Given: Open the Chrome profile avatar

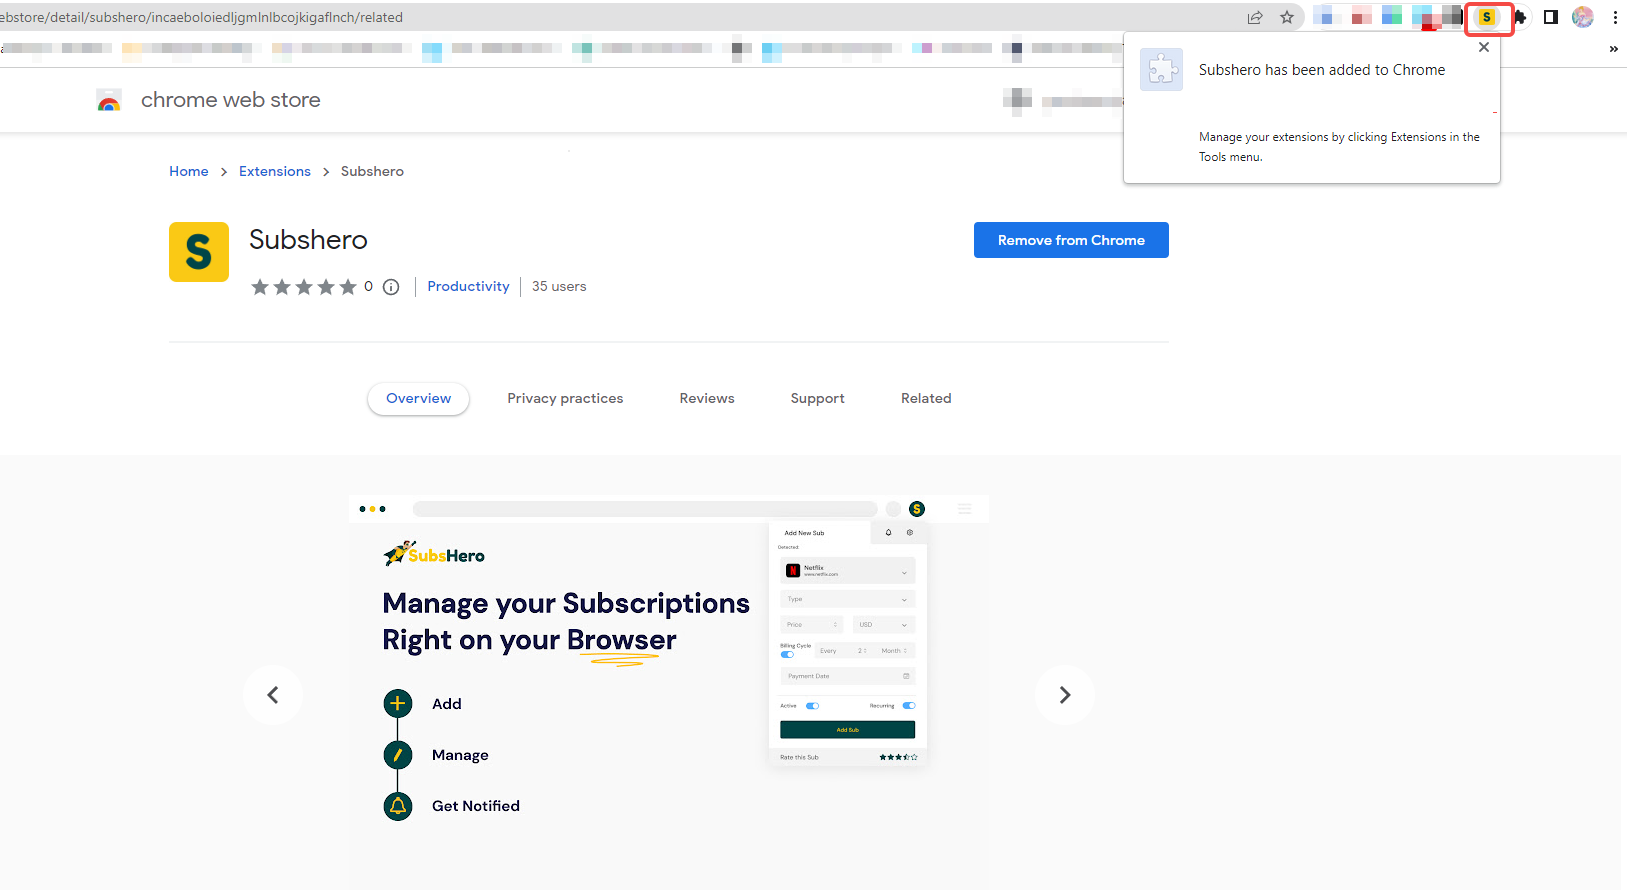Looking at the screenshot, I should [1583, 17].
